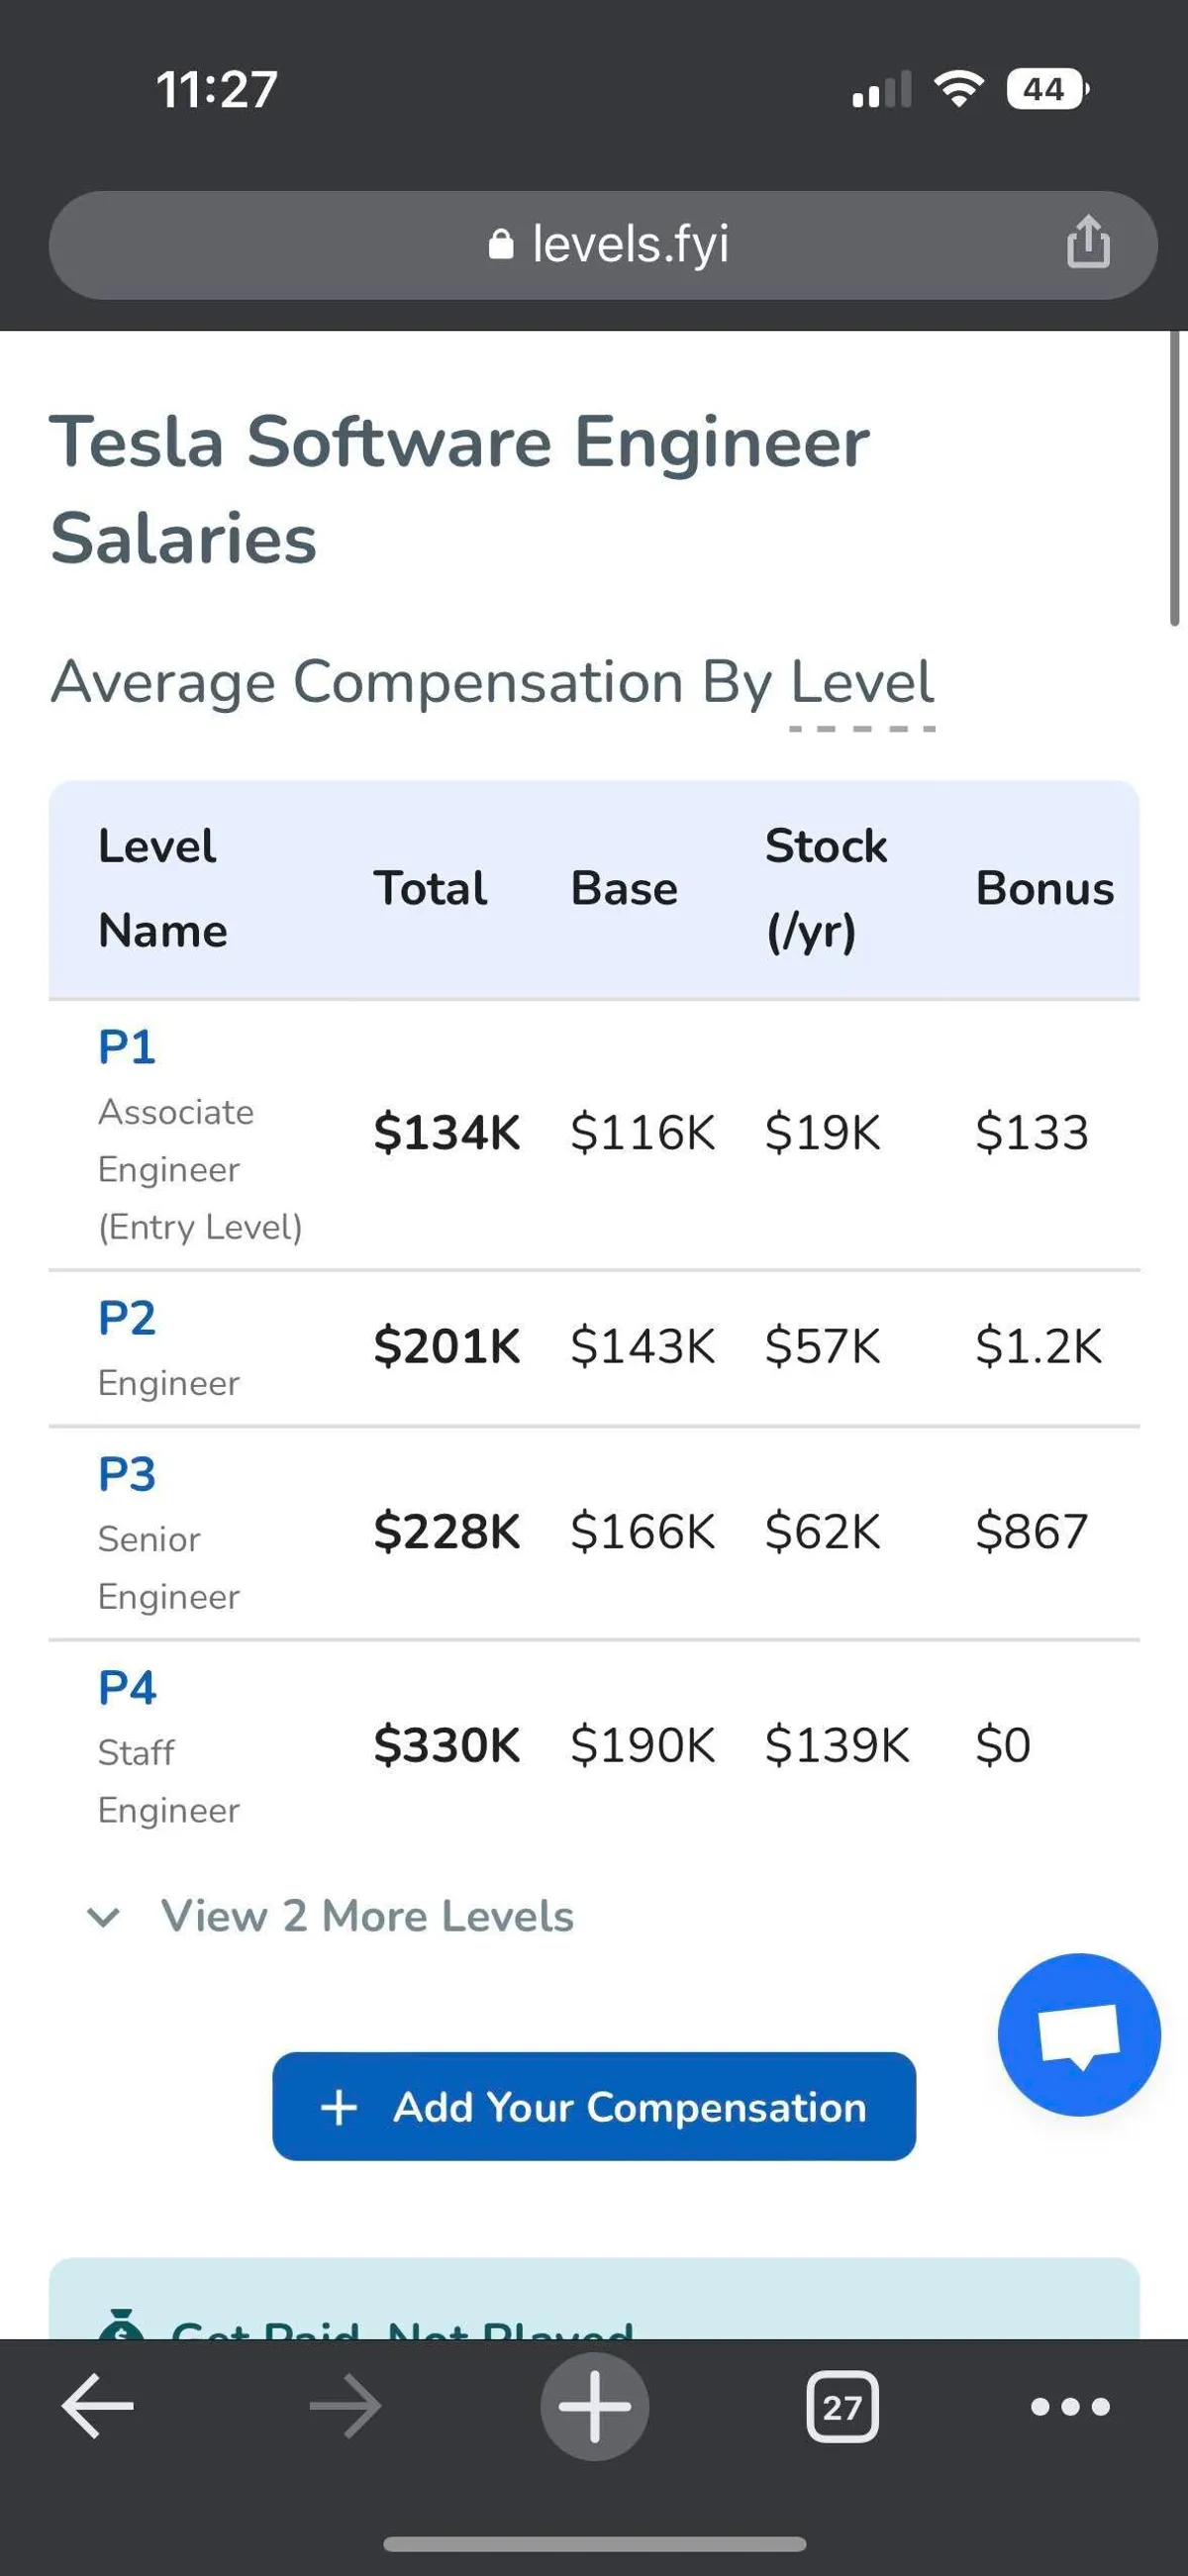This screenshot has height=2576, width=1188.
Task: Tap the forward navigation arrow
Action: click(x=345, y=2405)
